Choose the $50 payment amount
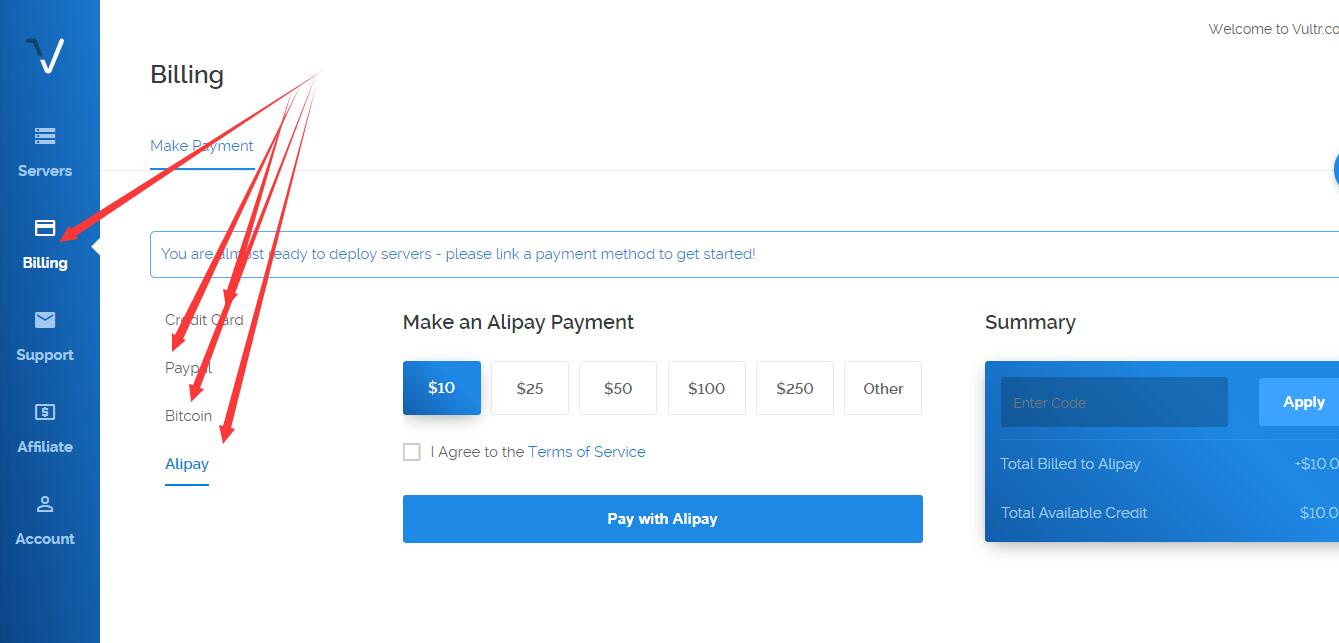Image resolution: width=1339 pixels, height=643 pixels. point(618,388)
